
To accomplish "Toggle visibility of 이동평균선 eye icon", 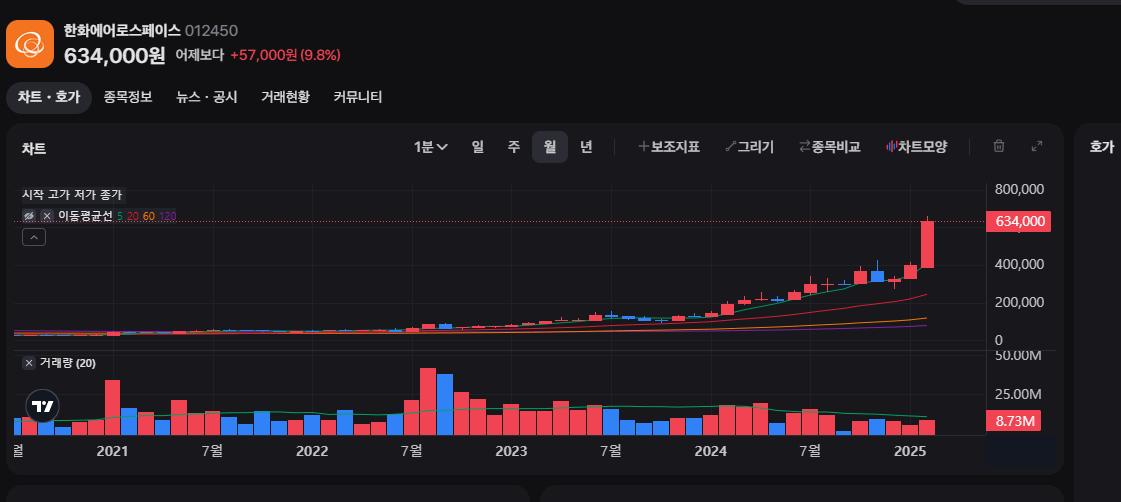I will point(30,216).
